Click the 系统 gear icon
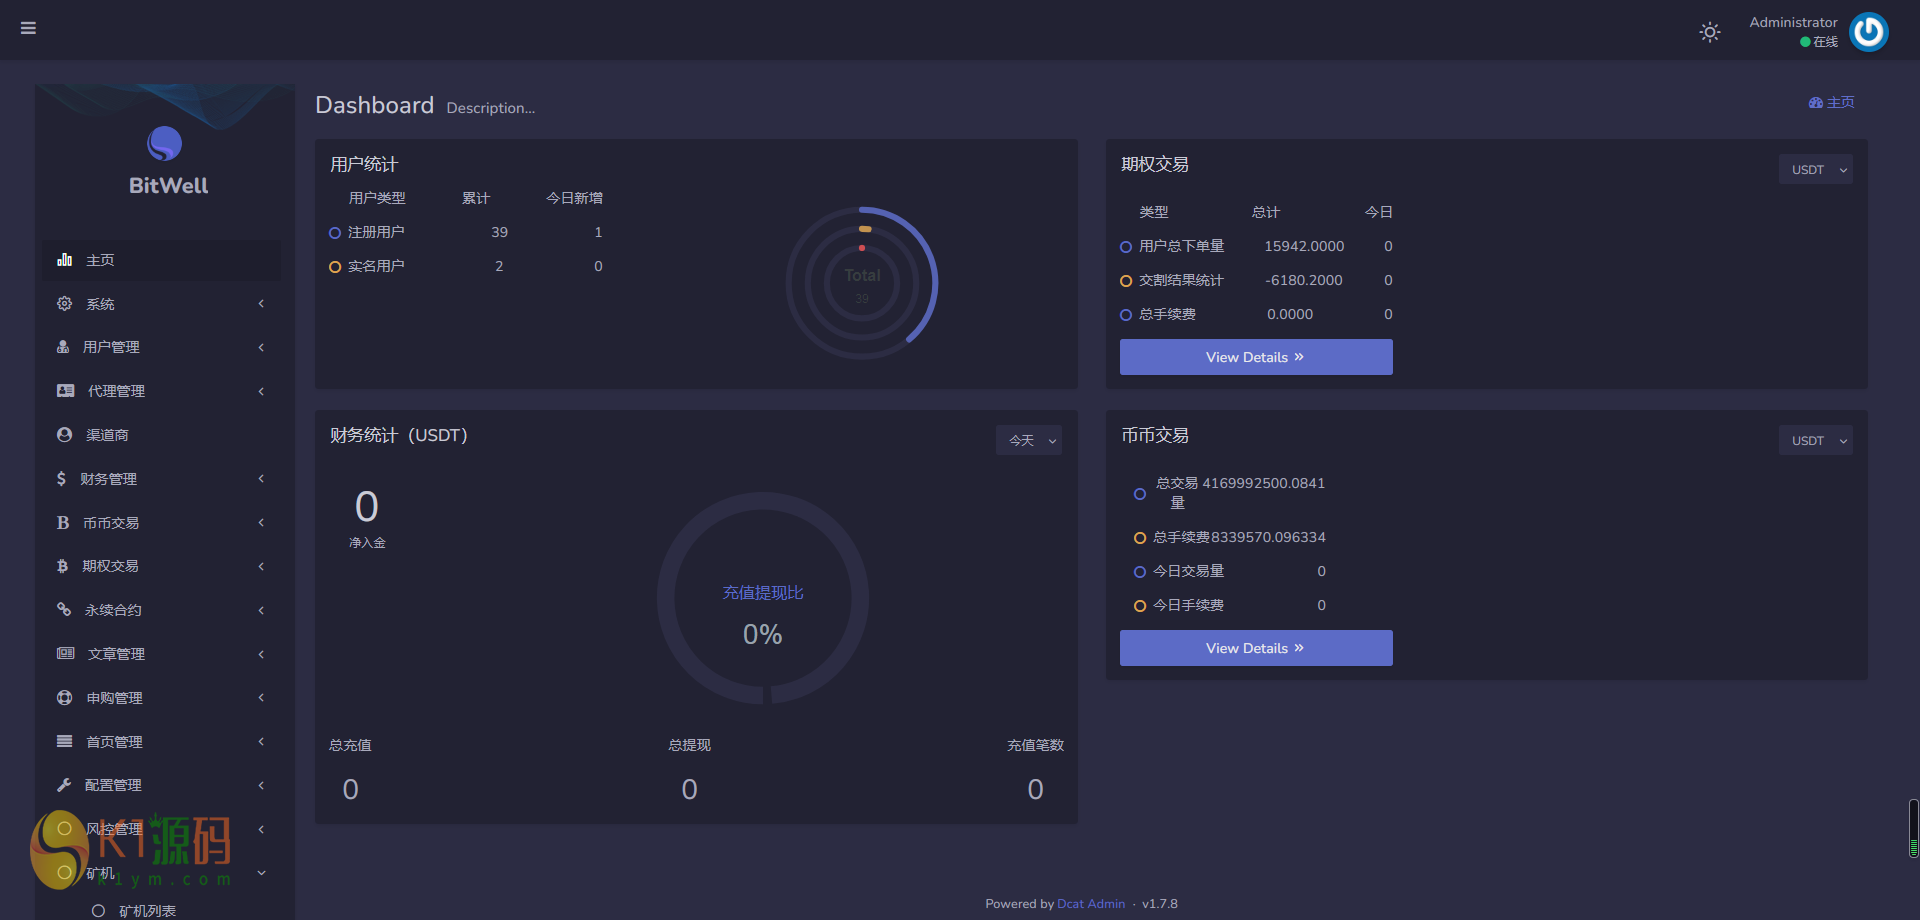This screenshot has width=1920, height=920. point(65,304)
